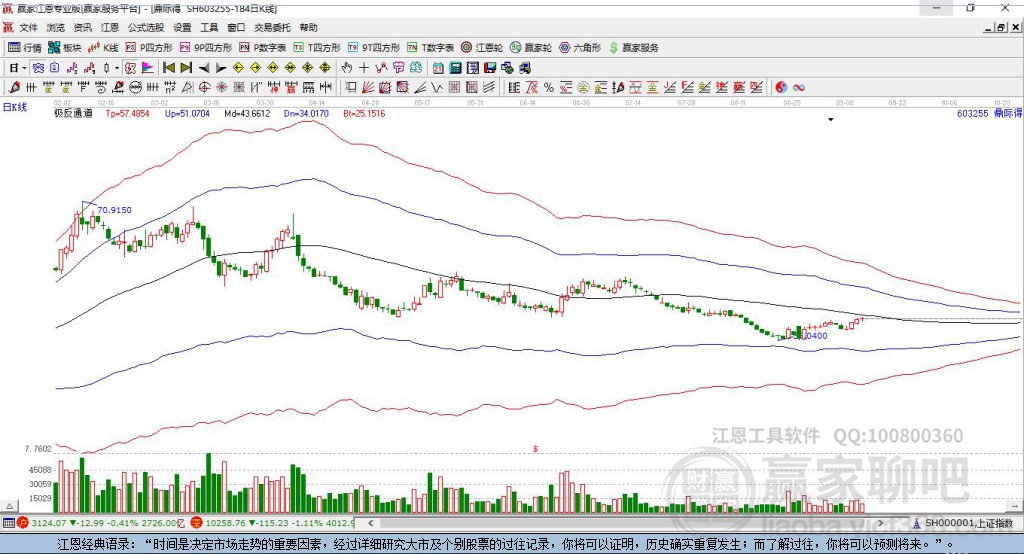Click the Md=43.6612 indicator value

(247, 114)
